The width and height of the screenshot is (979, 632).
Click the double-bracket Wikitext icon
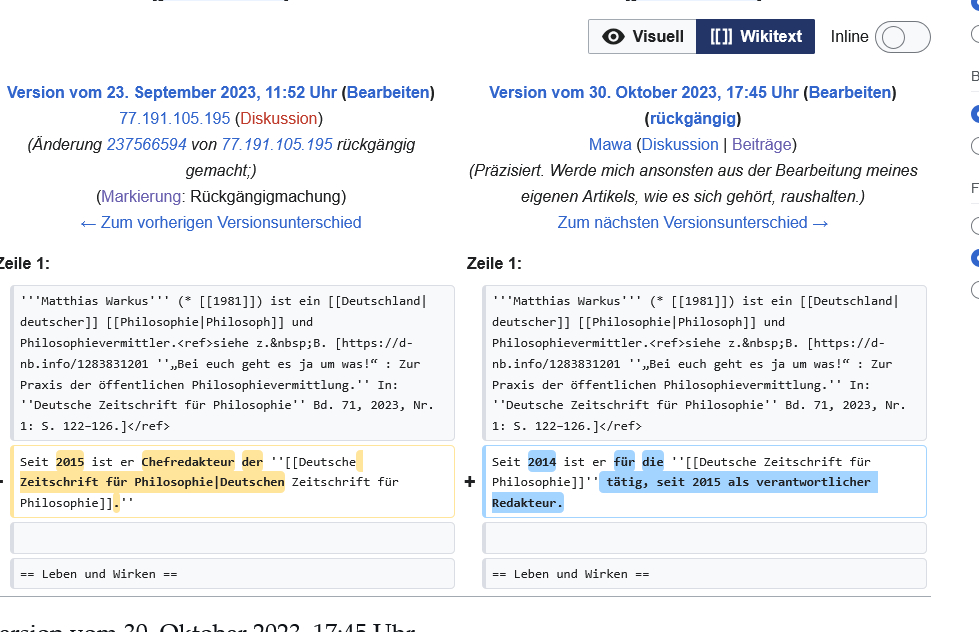tap(721, 37)
